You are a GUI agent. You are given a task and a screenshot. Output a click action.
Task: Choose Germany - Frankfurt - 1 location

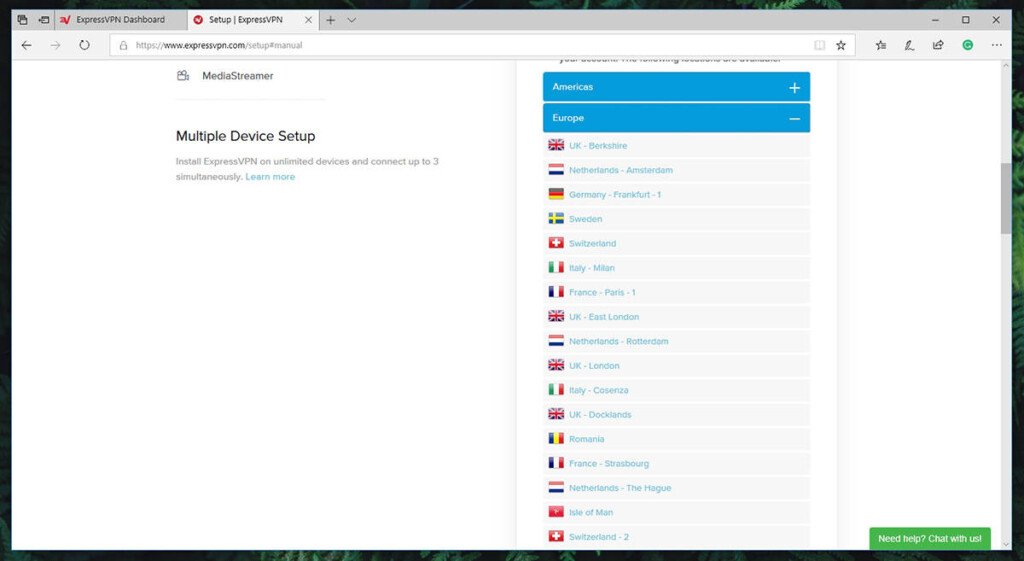615,195
